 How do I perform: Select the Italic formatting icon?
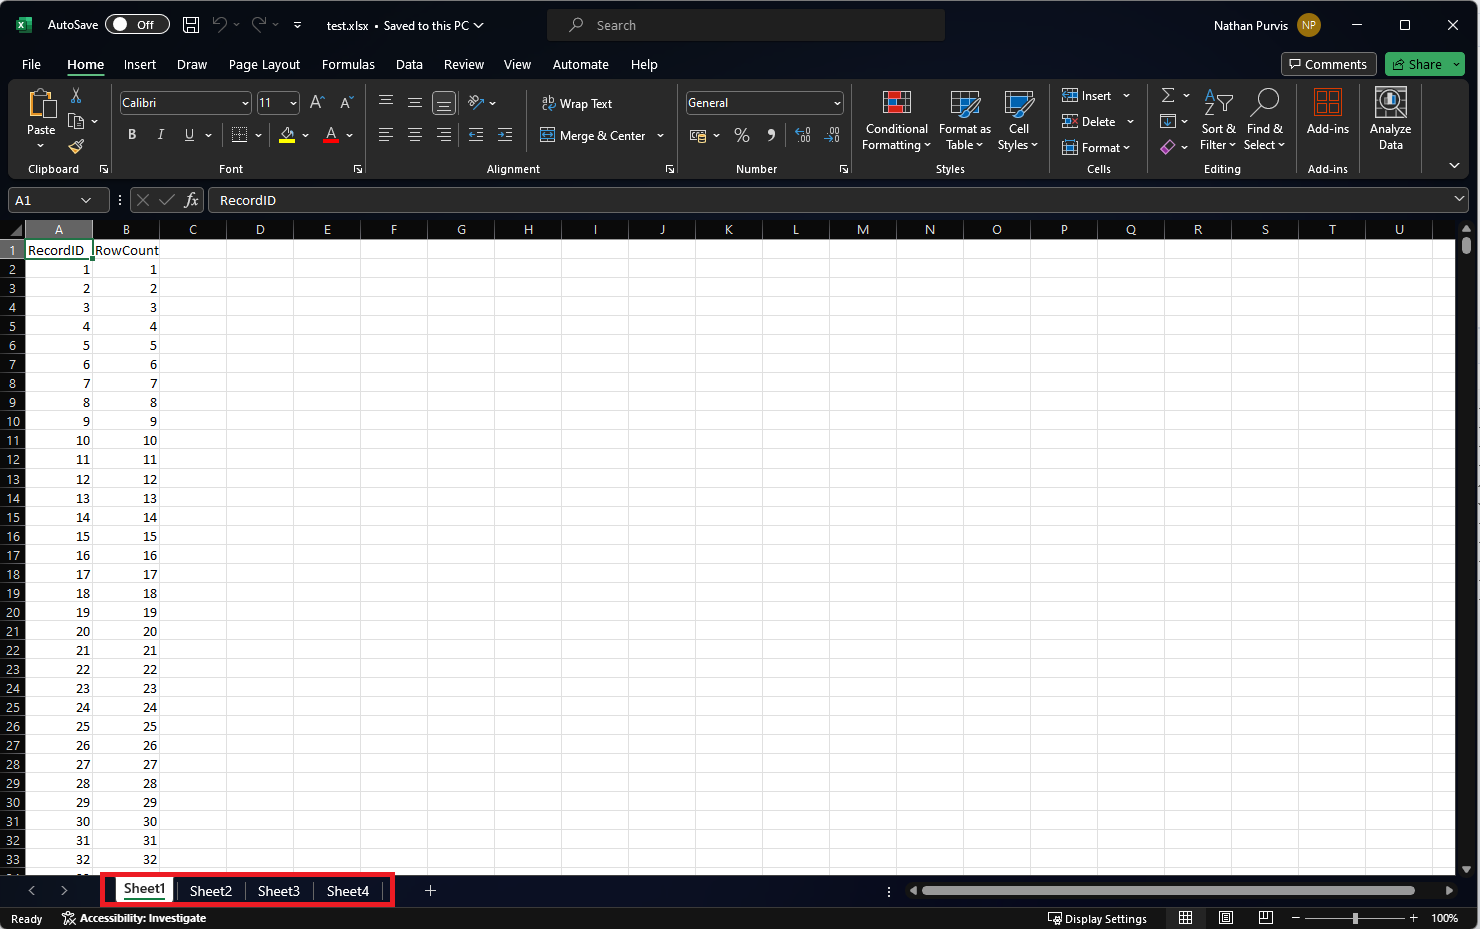pyautogui.click(x=160, y=134)
